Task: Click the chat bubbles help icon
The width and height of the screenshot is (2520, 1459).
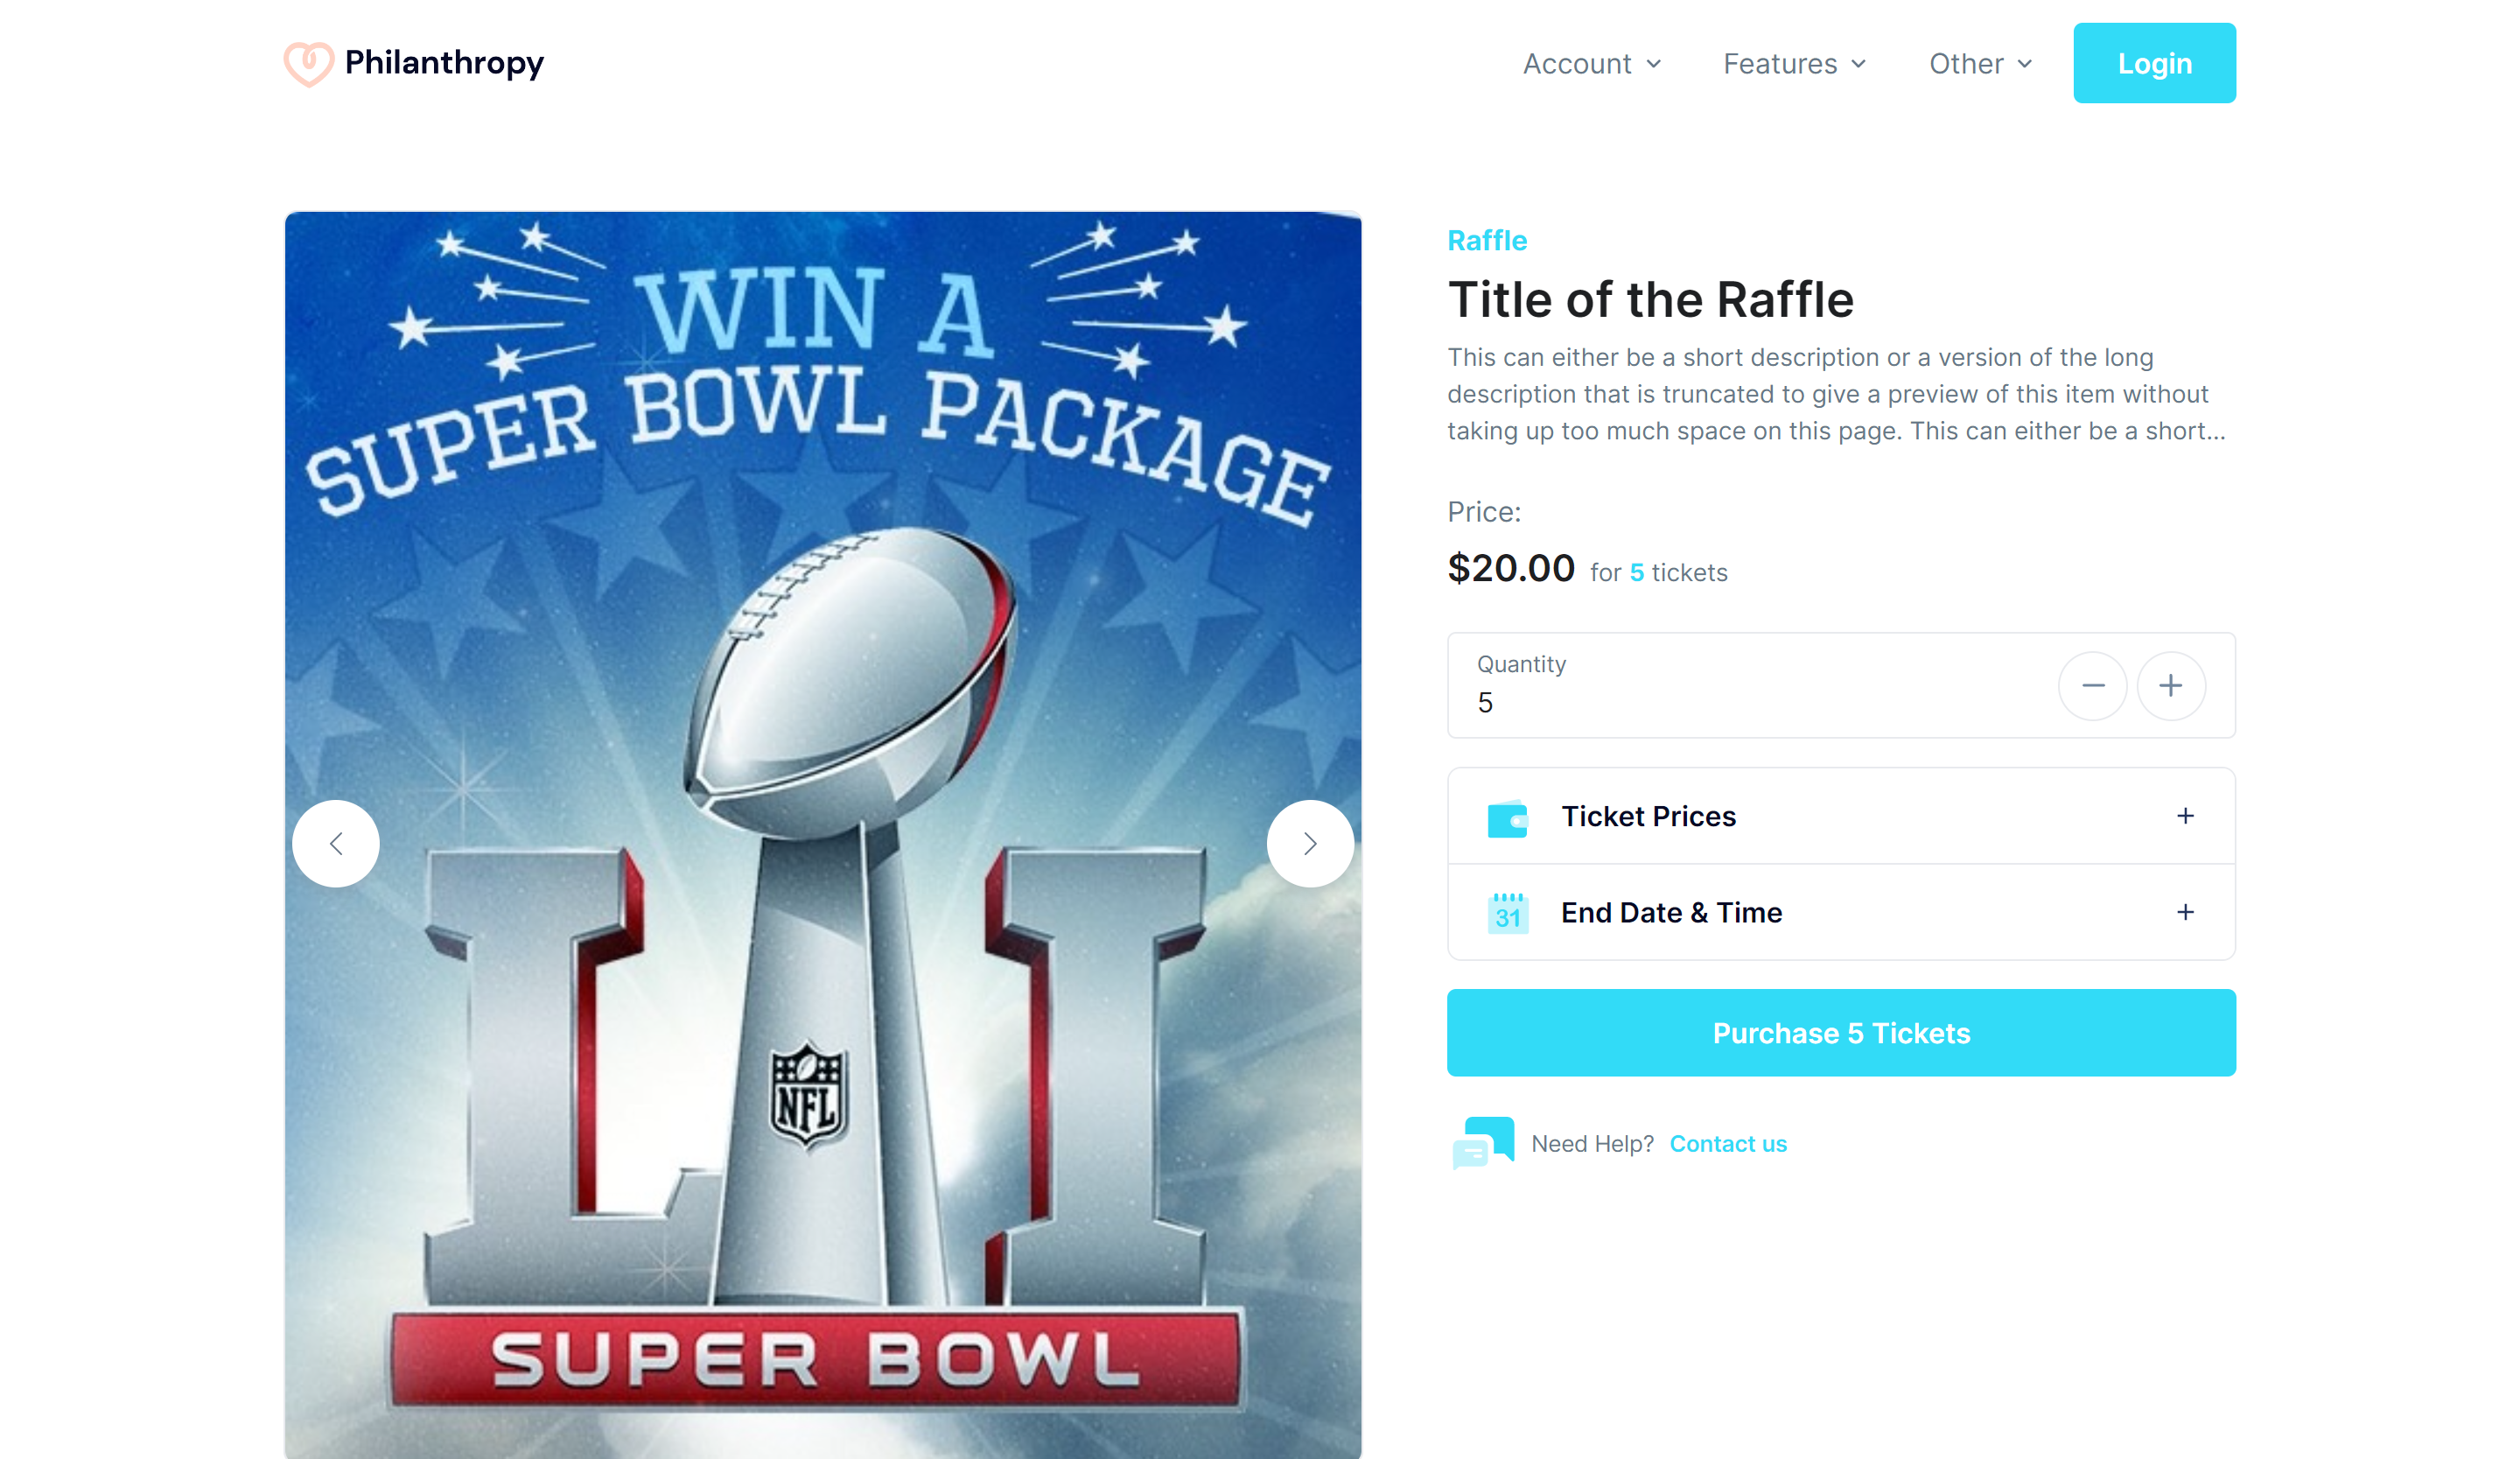Action: click(1483, 1143)
